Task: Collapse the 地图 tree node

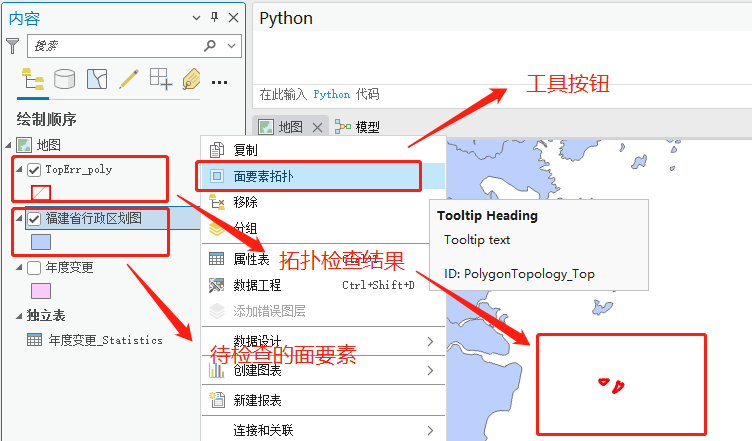Action: point(9,145)
